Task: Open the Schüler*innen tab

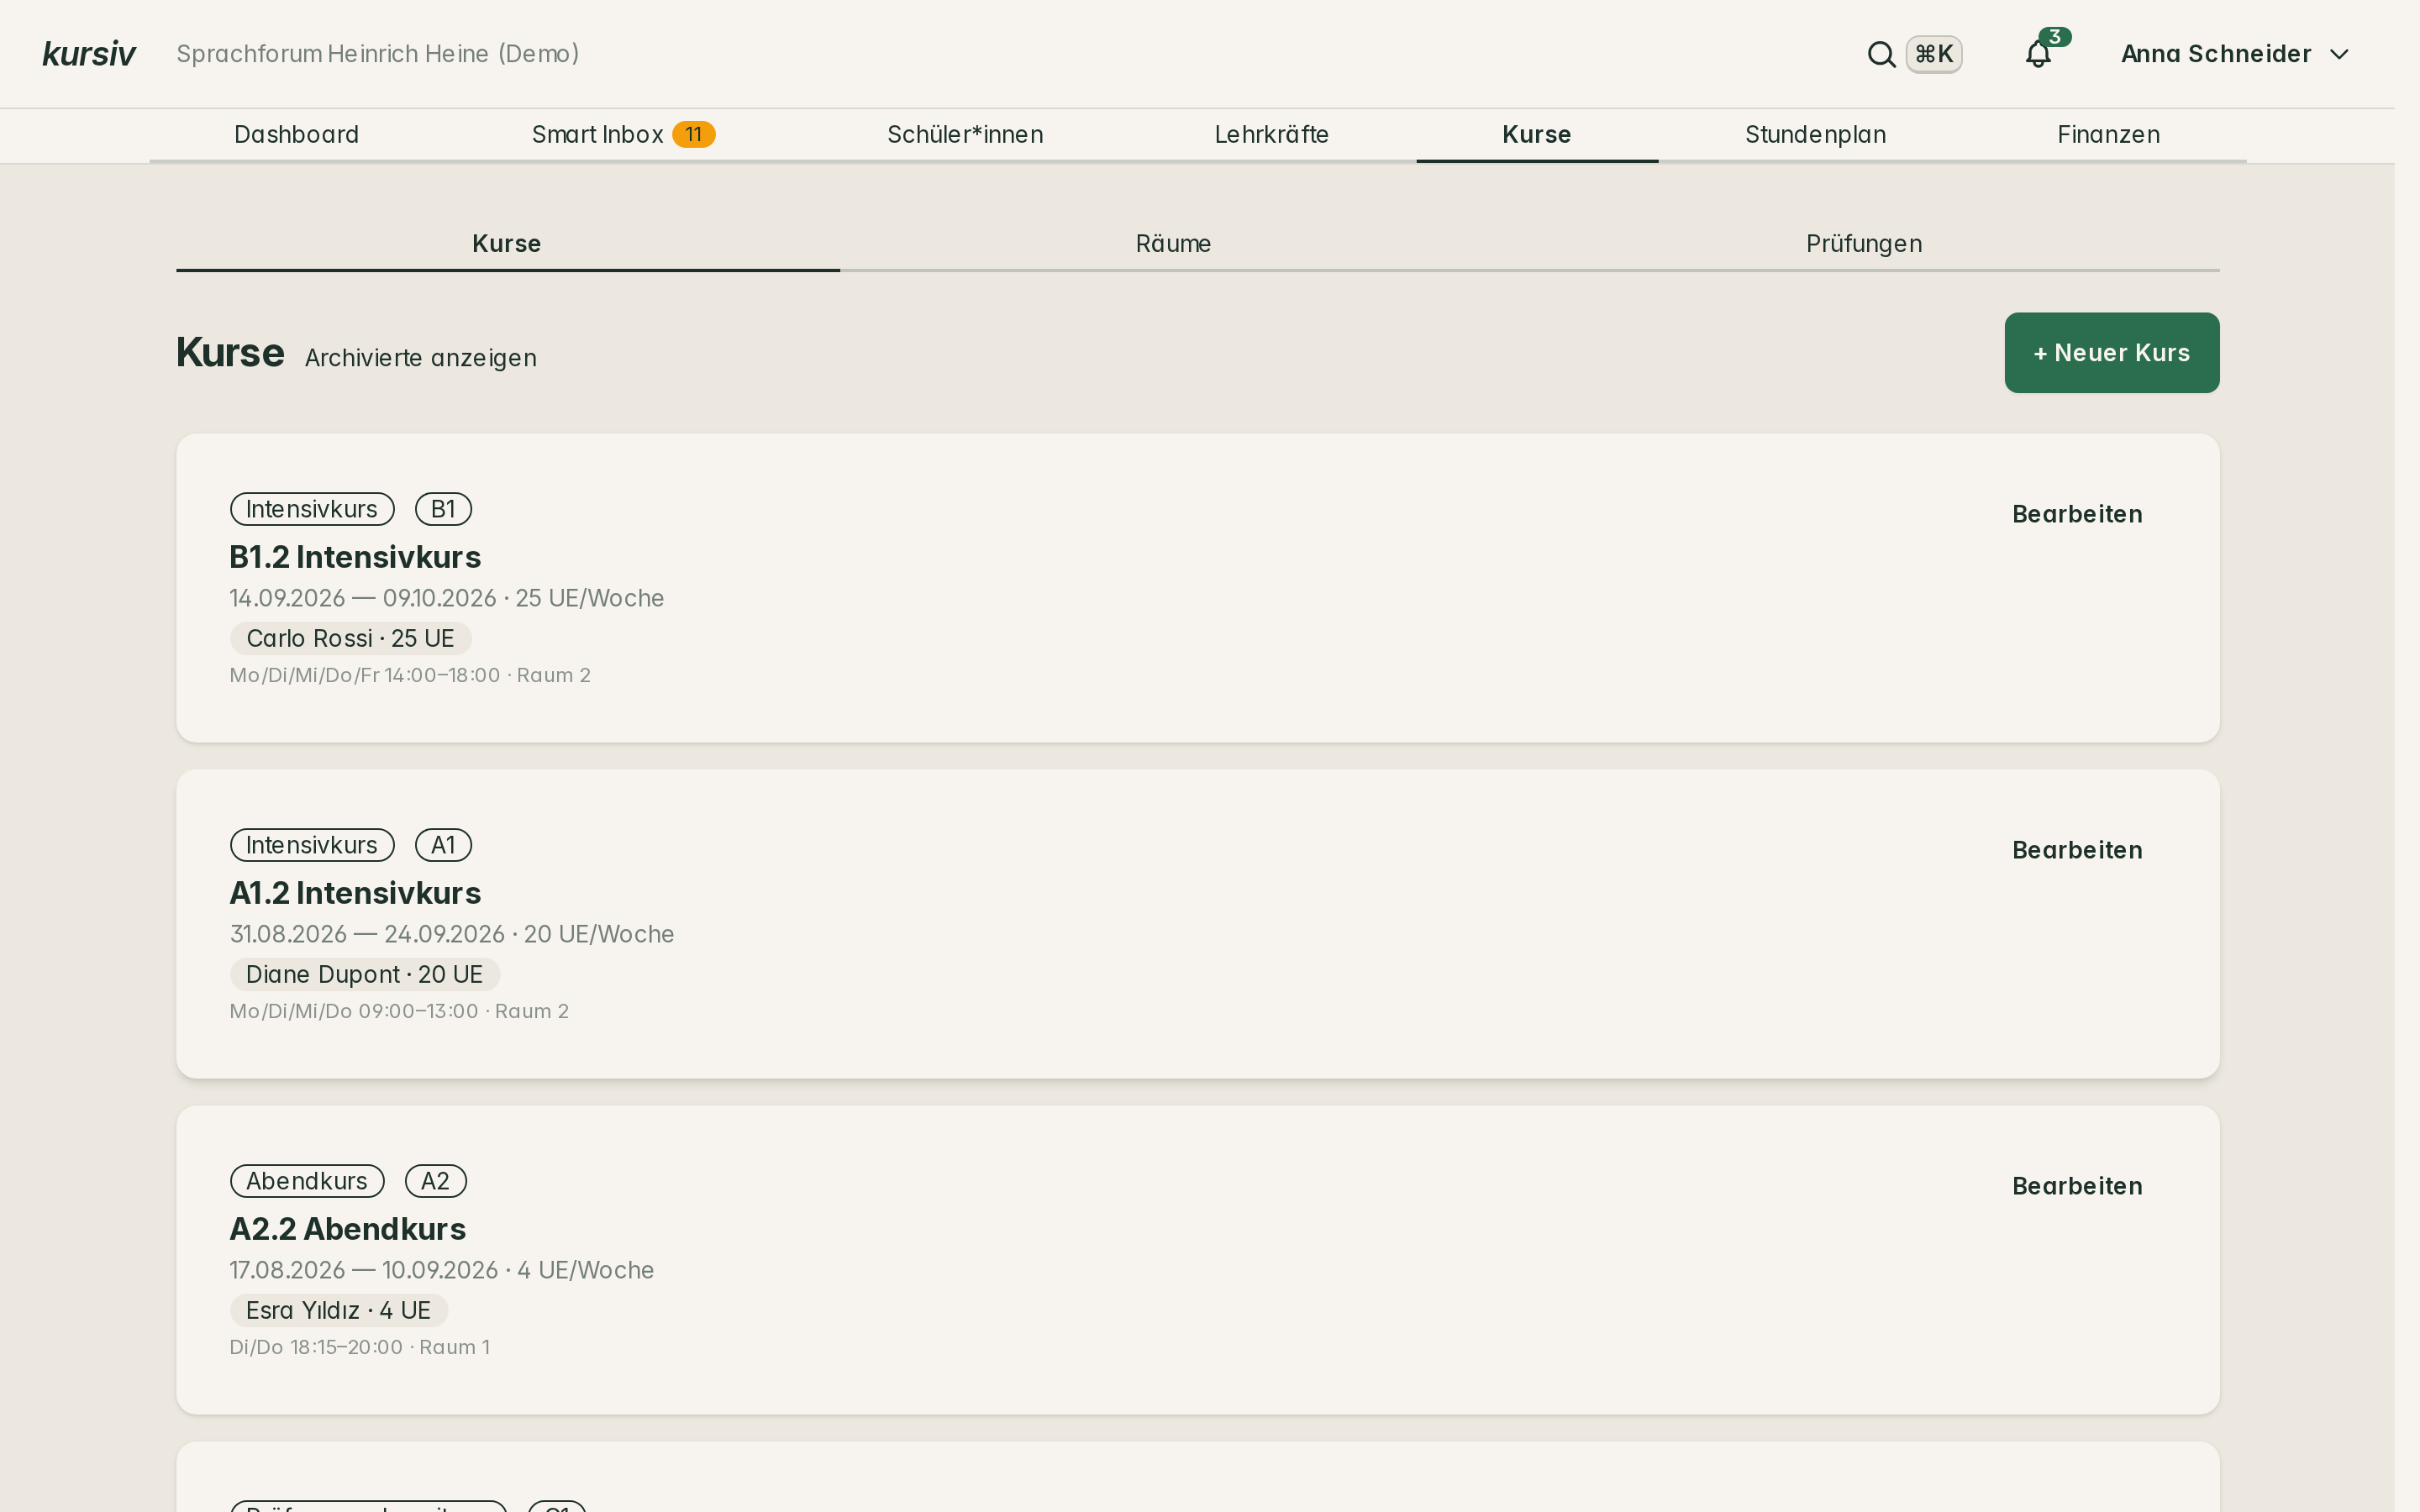Action: click(965, 135)
